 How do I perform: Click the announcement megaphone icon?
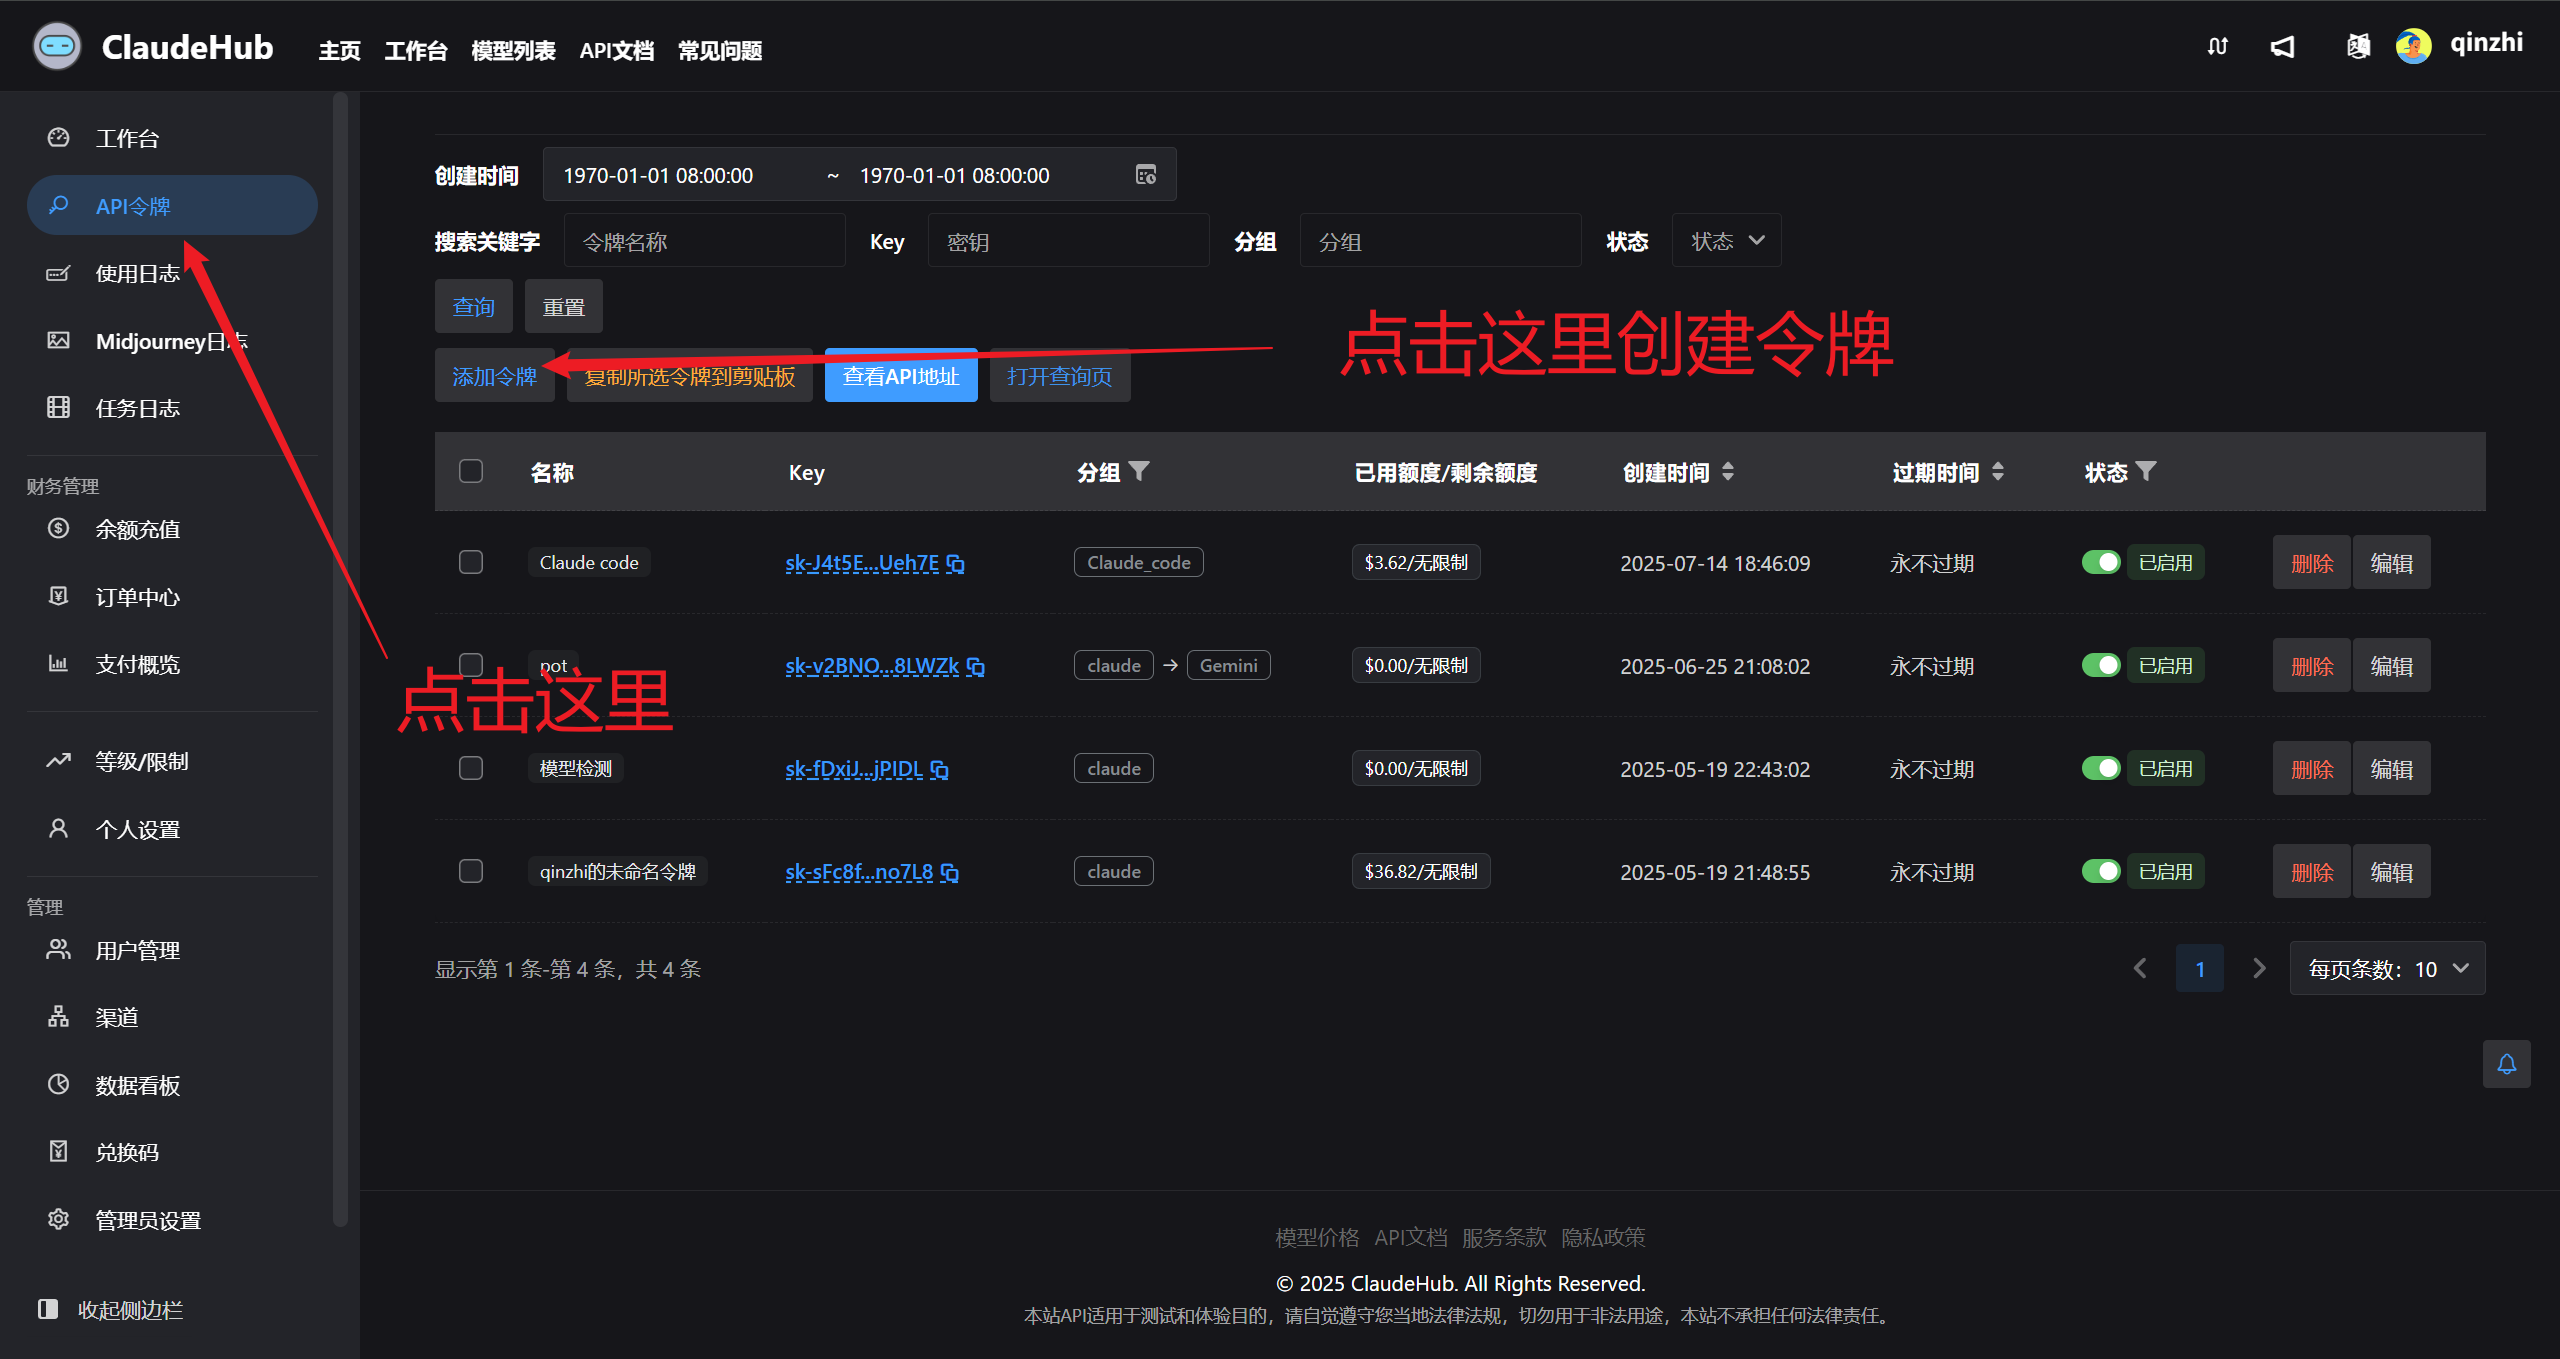click(x=2282, y=47)
